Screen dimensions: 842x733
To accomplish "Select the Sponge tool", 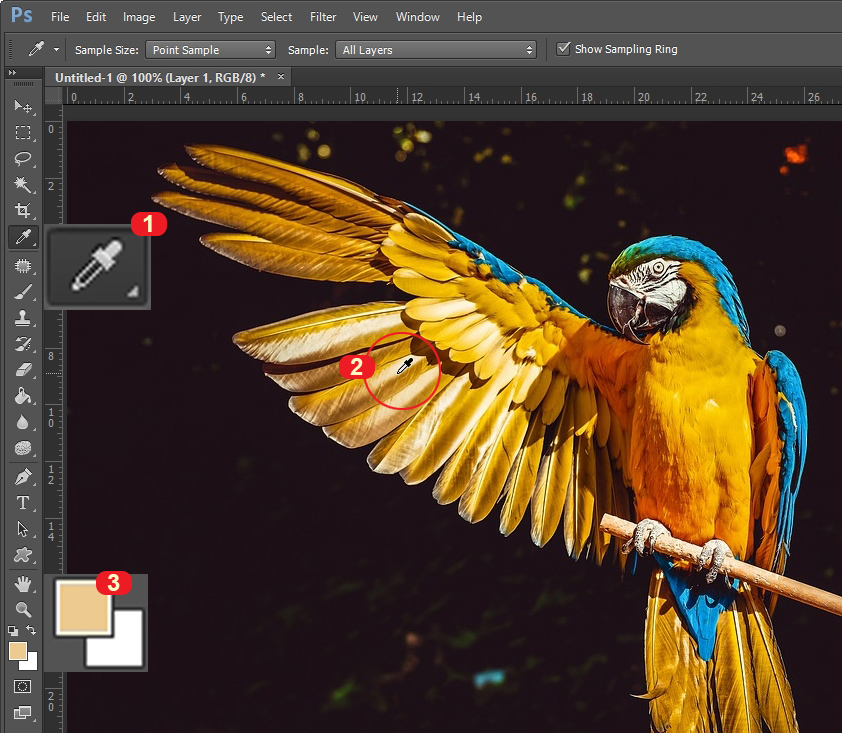I will [23, 448].
